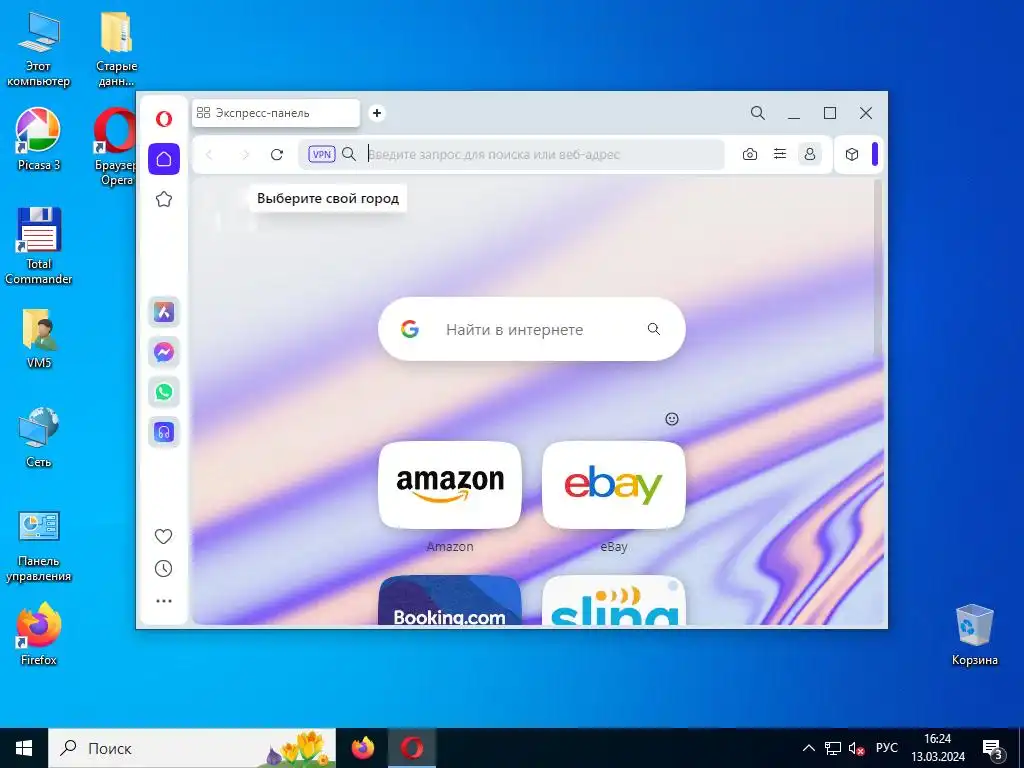Expand hidden system tray icons chevron
Image resolution: width=1024 pixels, height=768 pixels.
click(x=808, y=748)
